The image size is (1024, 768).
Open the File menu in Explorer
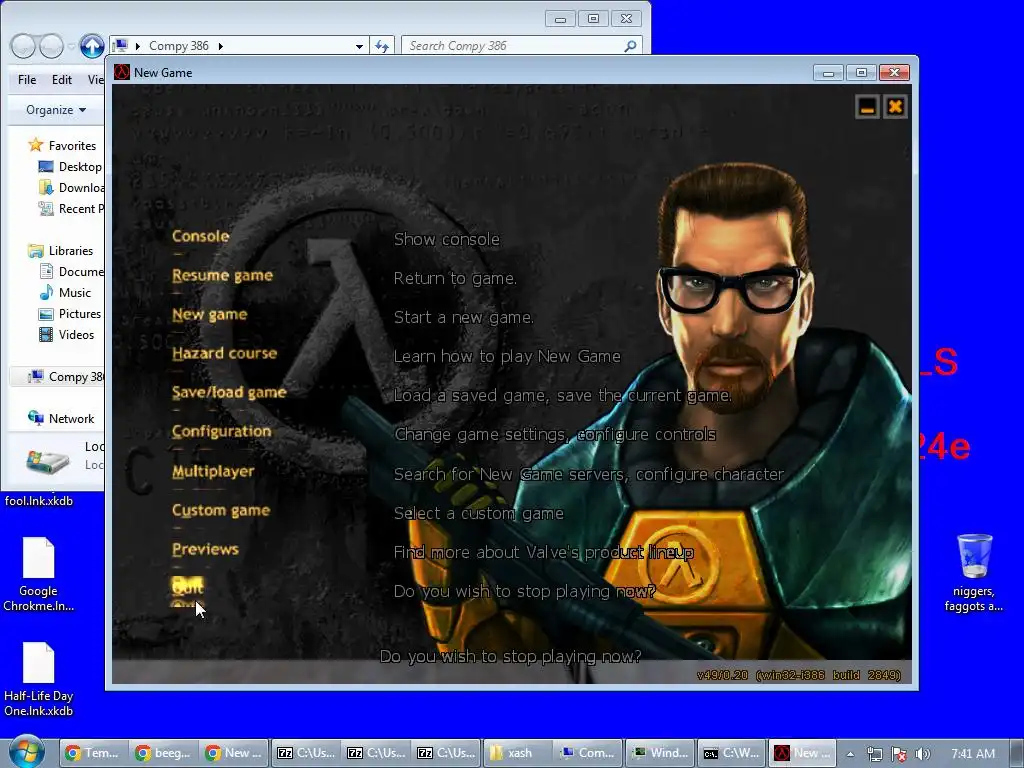click(27, 80)
